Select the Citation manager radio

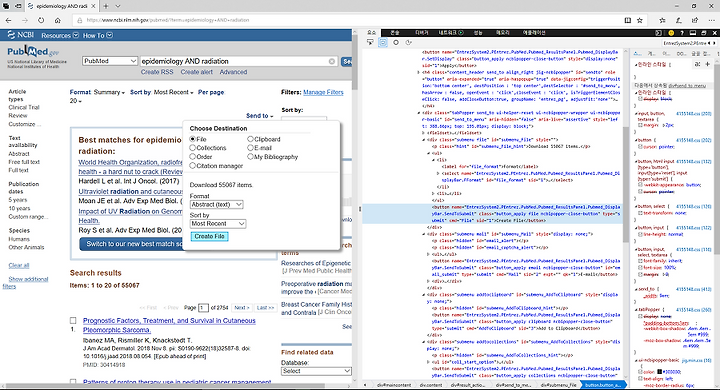click(x=193, y=165)
